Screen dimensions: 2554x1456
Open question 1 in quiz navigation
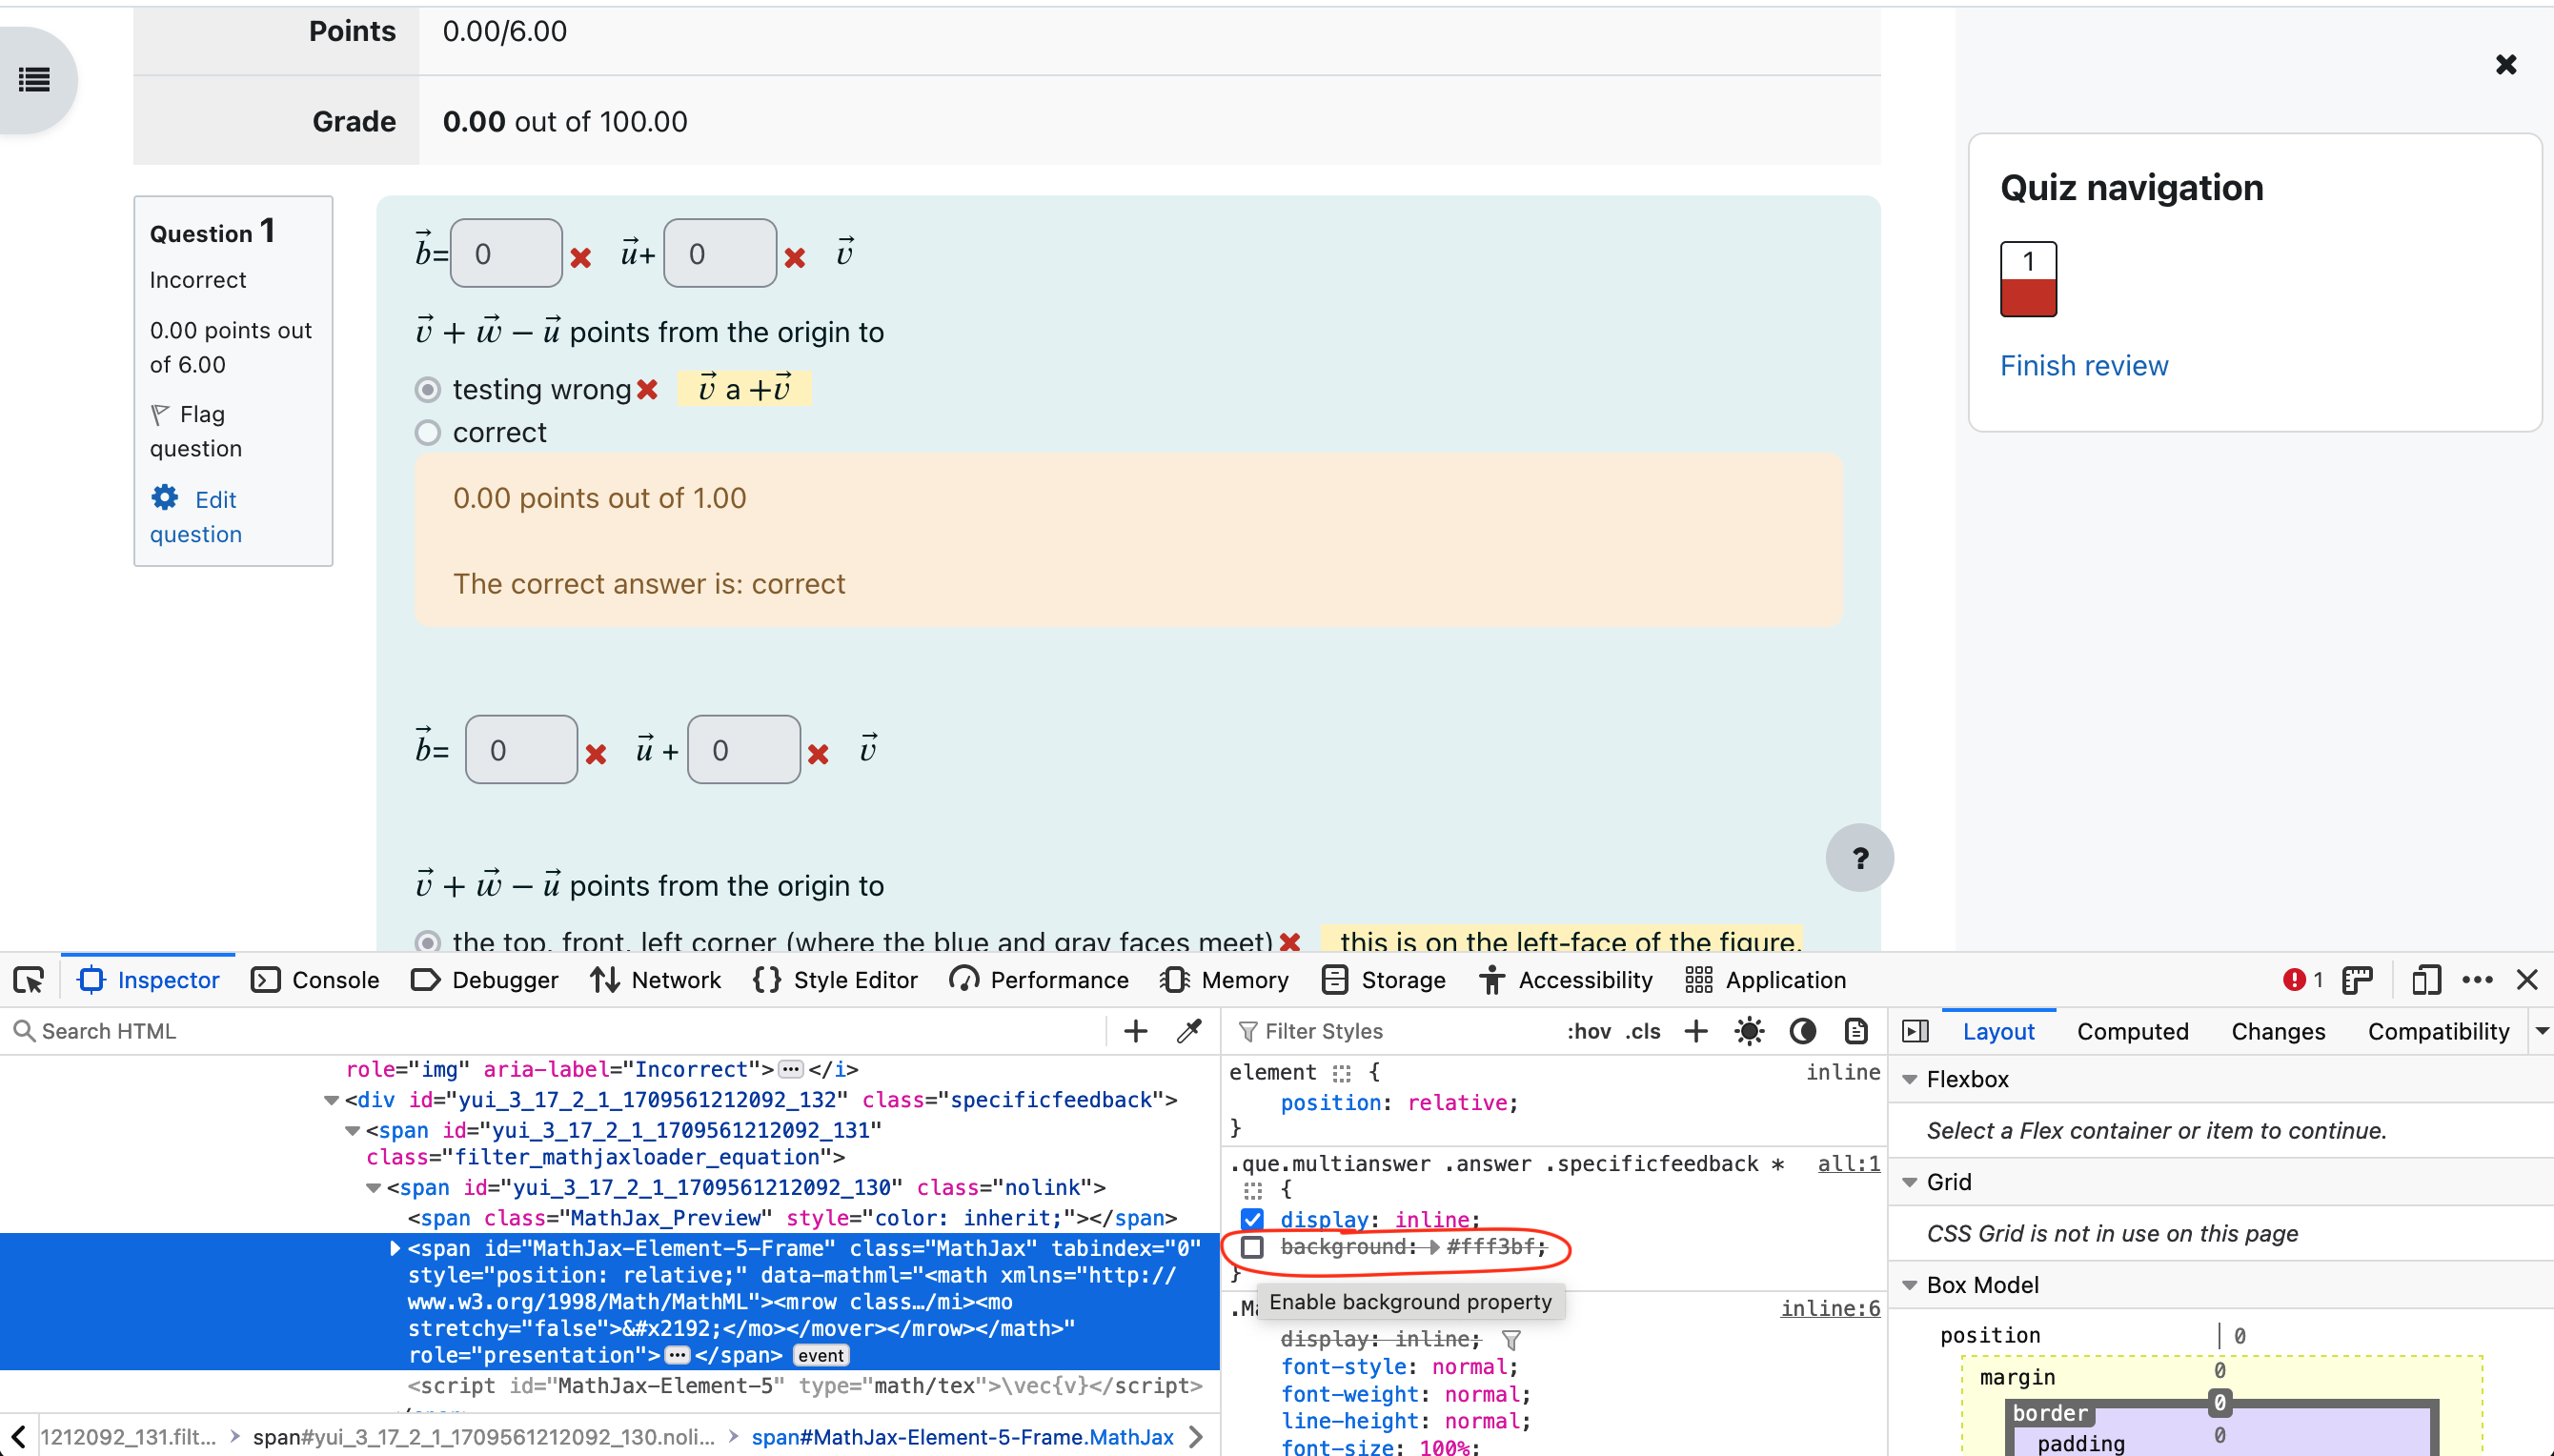(x=2028, y=278)
